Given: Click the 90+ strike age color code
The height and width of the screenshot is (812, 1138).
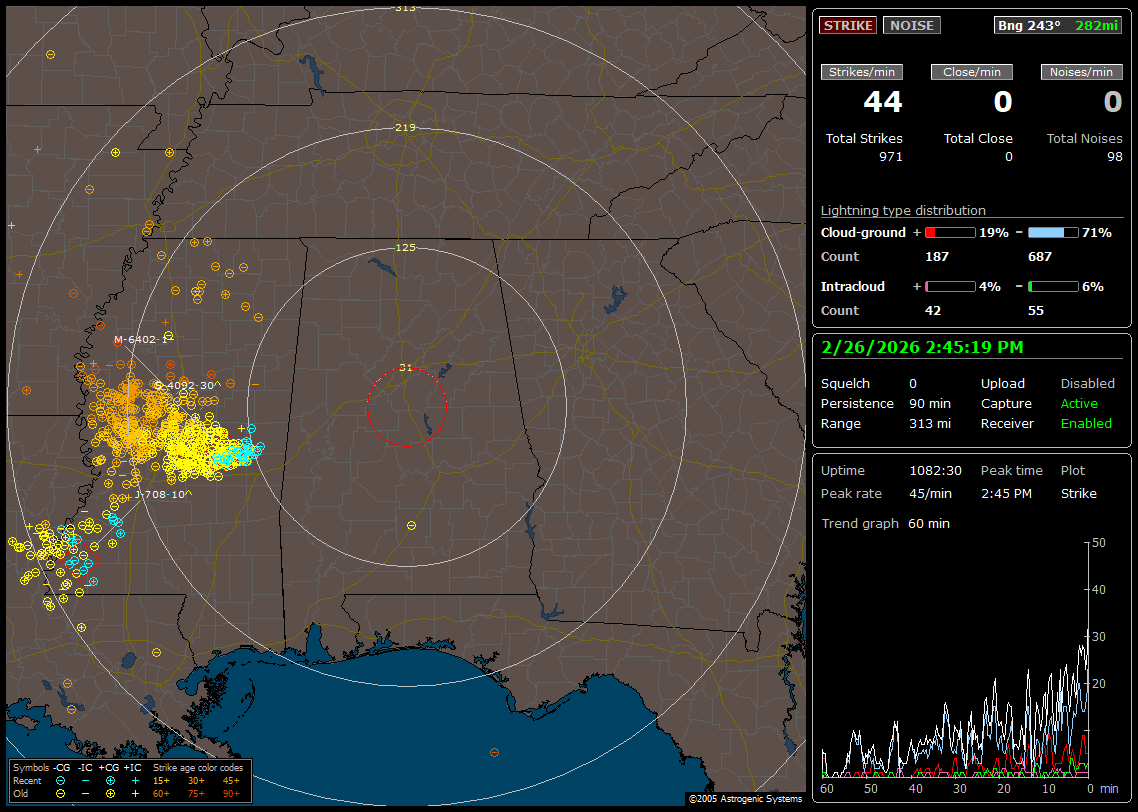Looking at the screenshot, I should [x=231, y=793].
